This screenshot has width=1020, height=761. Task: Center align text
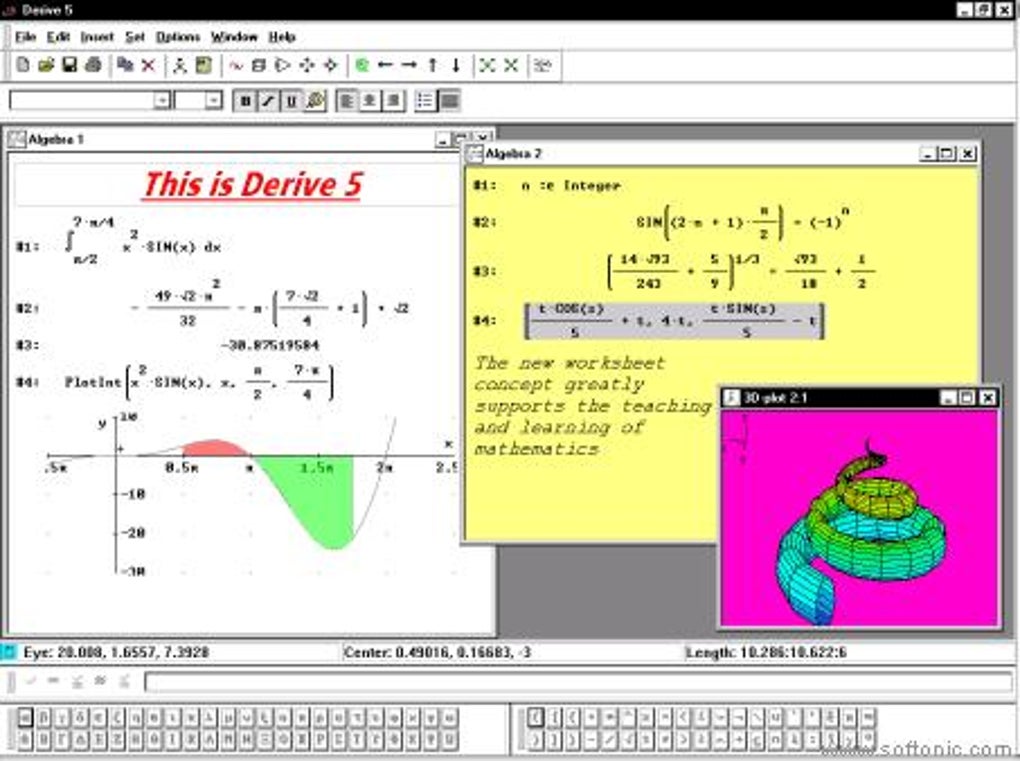pos(370,101)
